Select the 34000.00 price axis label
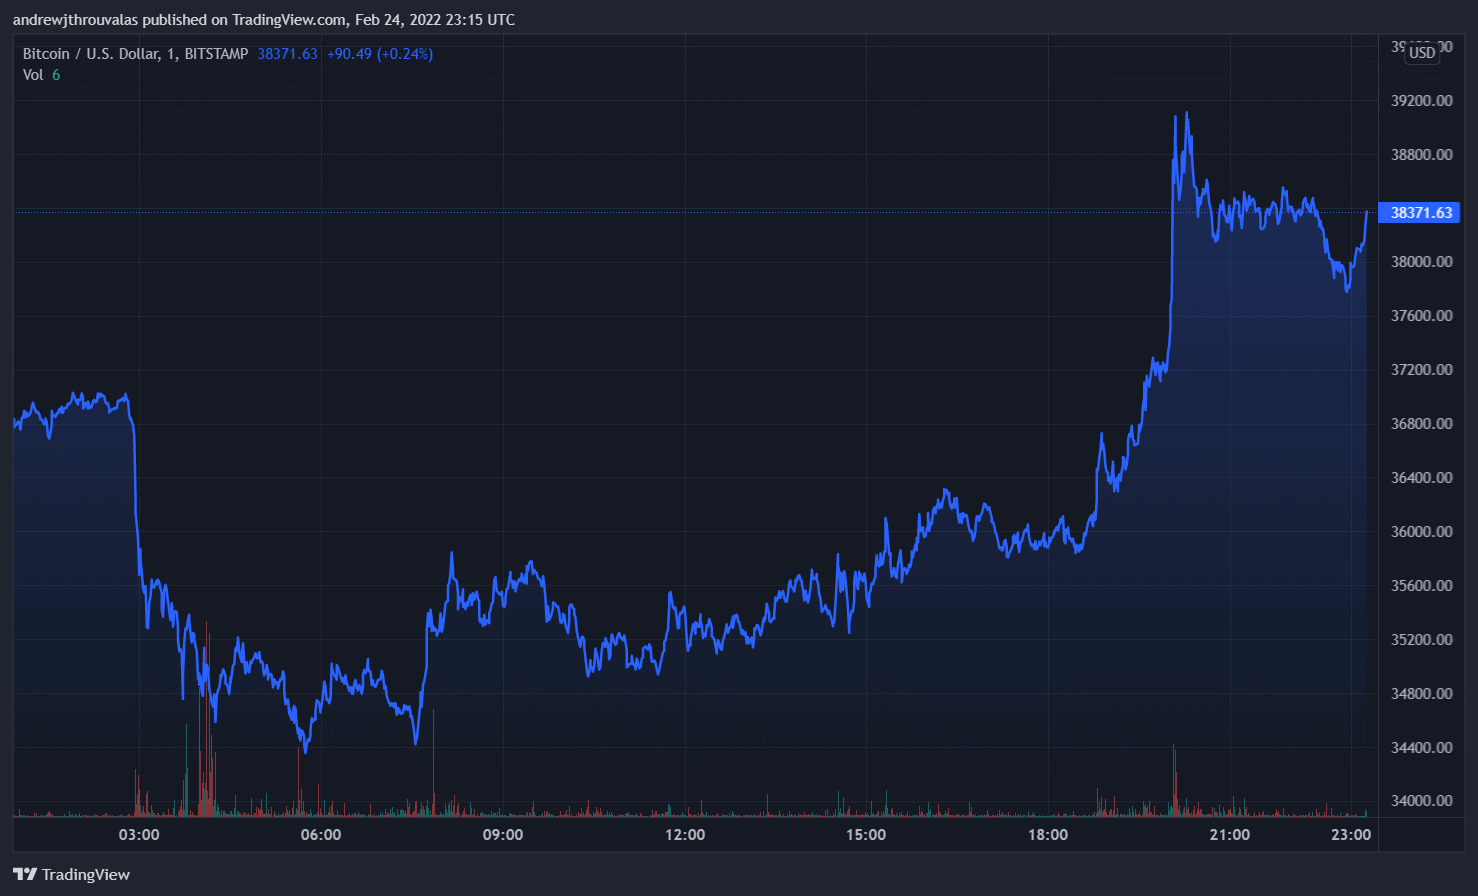Screen dimensions: 1478x896 tap(1422, 801)
